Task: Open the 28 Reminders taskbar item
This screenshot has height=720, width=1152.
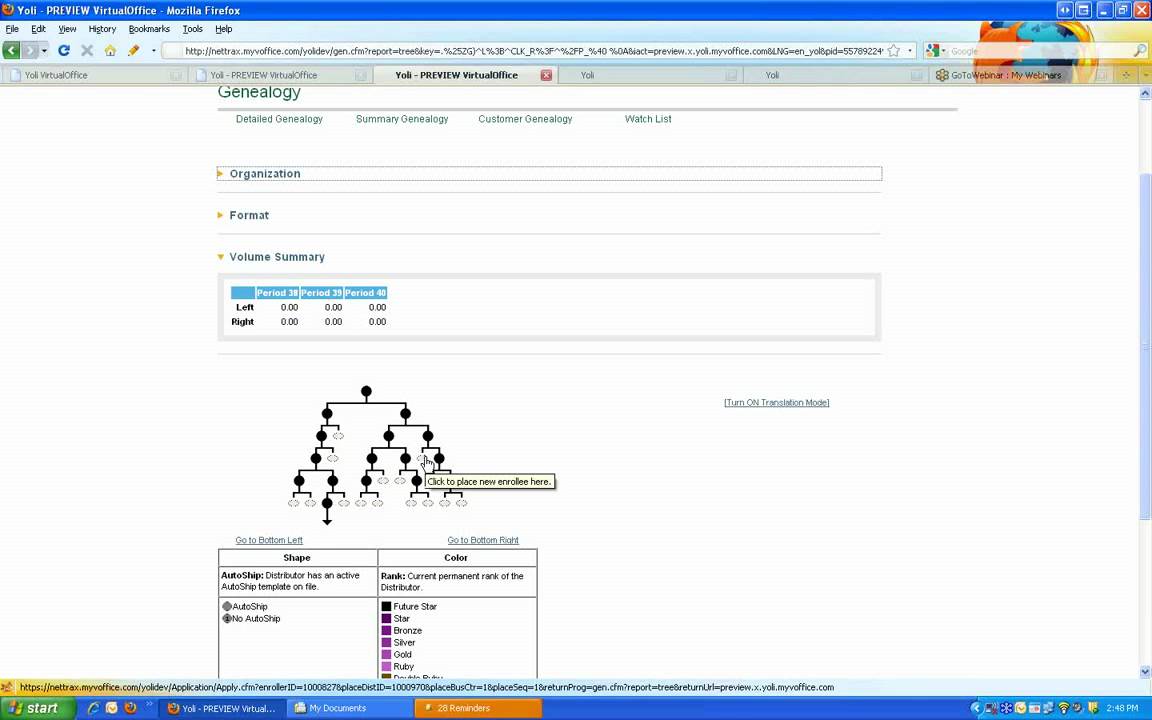Action: tap(478, 708)
